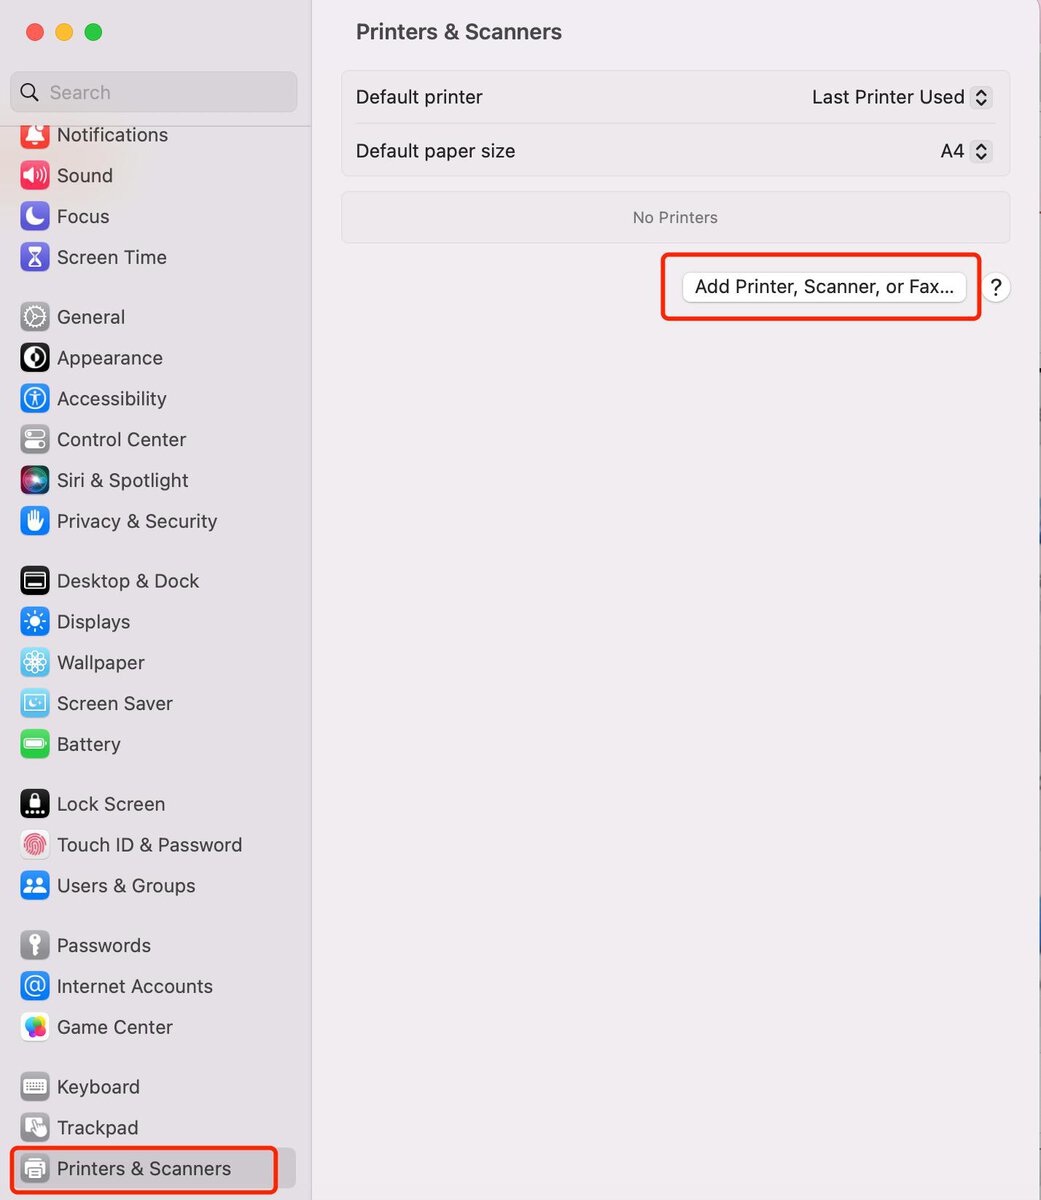Click the red close window button
This screenshot has height=1200, width=1041.
35,32
